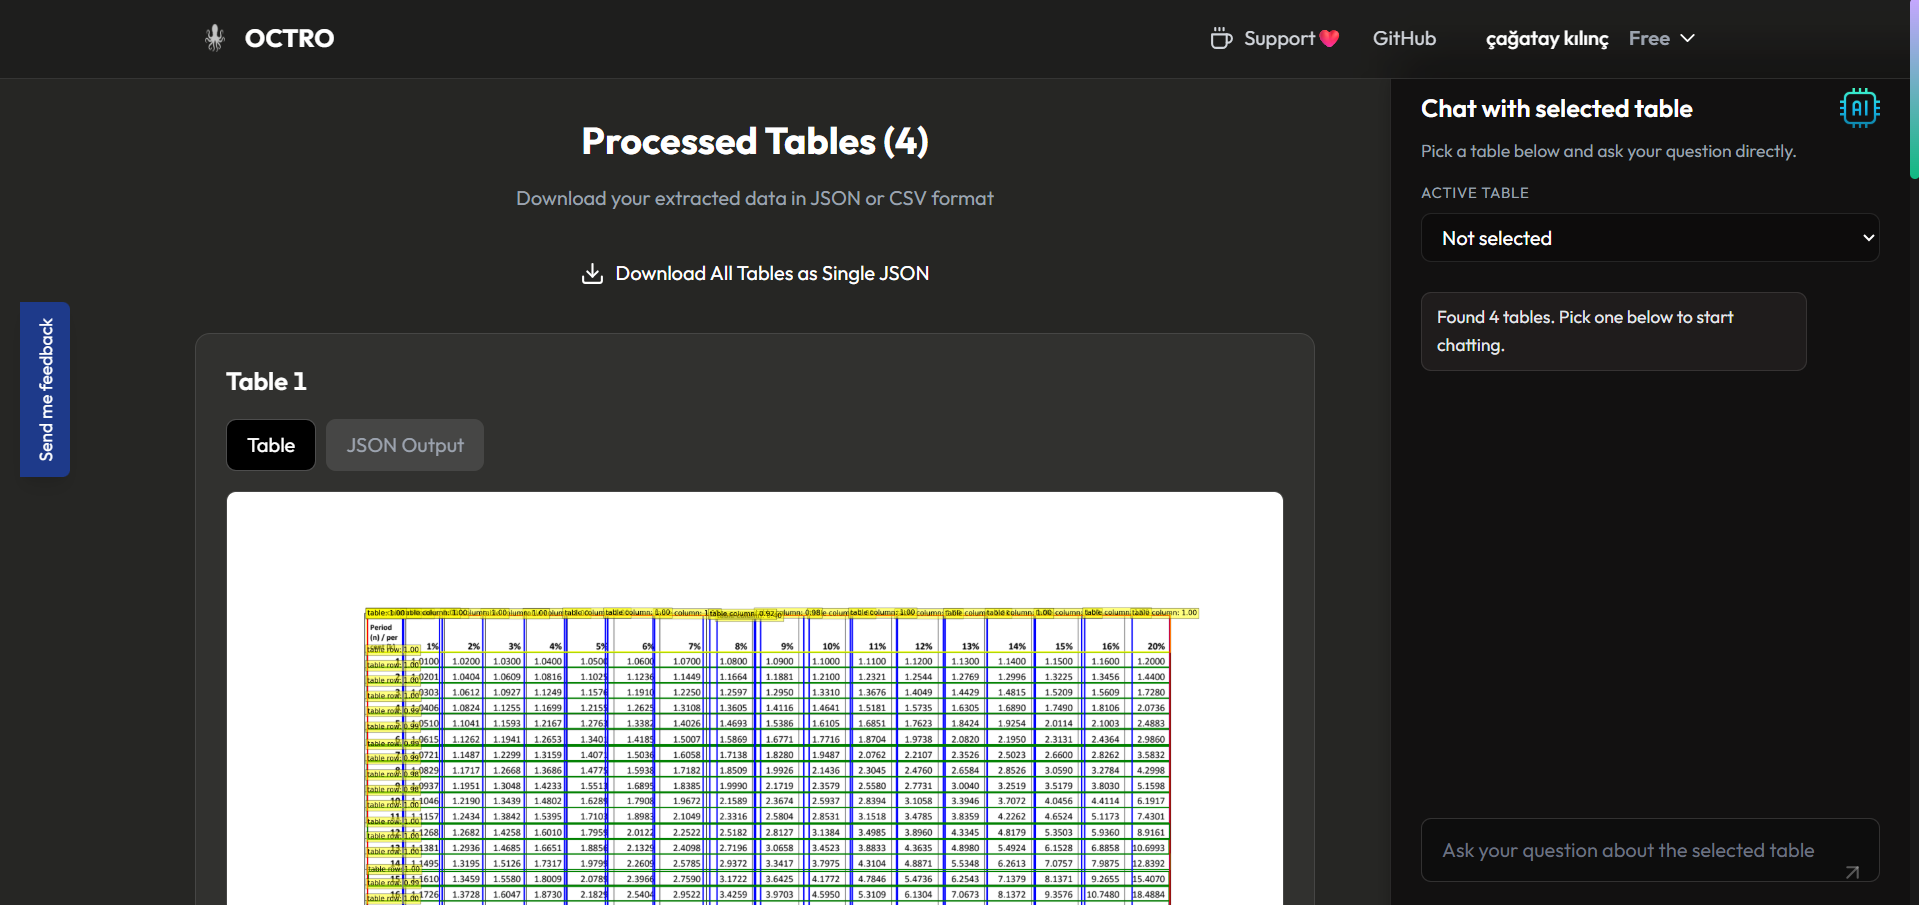Switch to the JSON Output tab
Viewport: 1919px width, 905px height.
pos(404,445)
